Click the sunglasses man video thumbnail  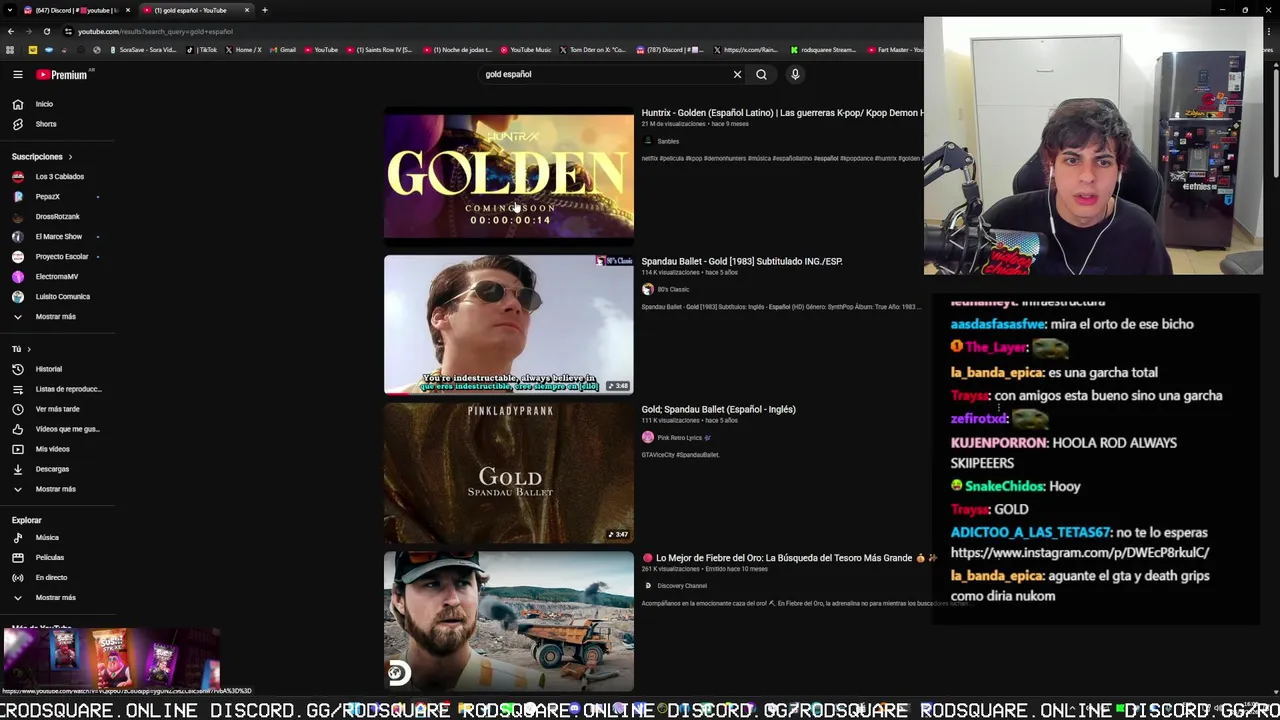click(x=509, y=325)
